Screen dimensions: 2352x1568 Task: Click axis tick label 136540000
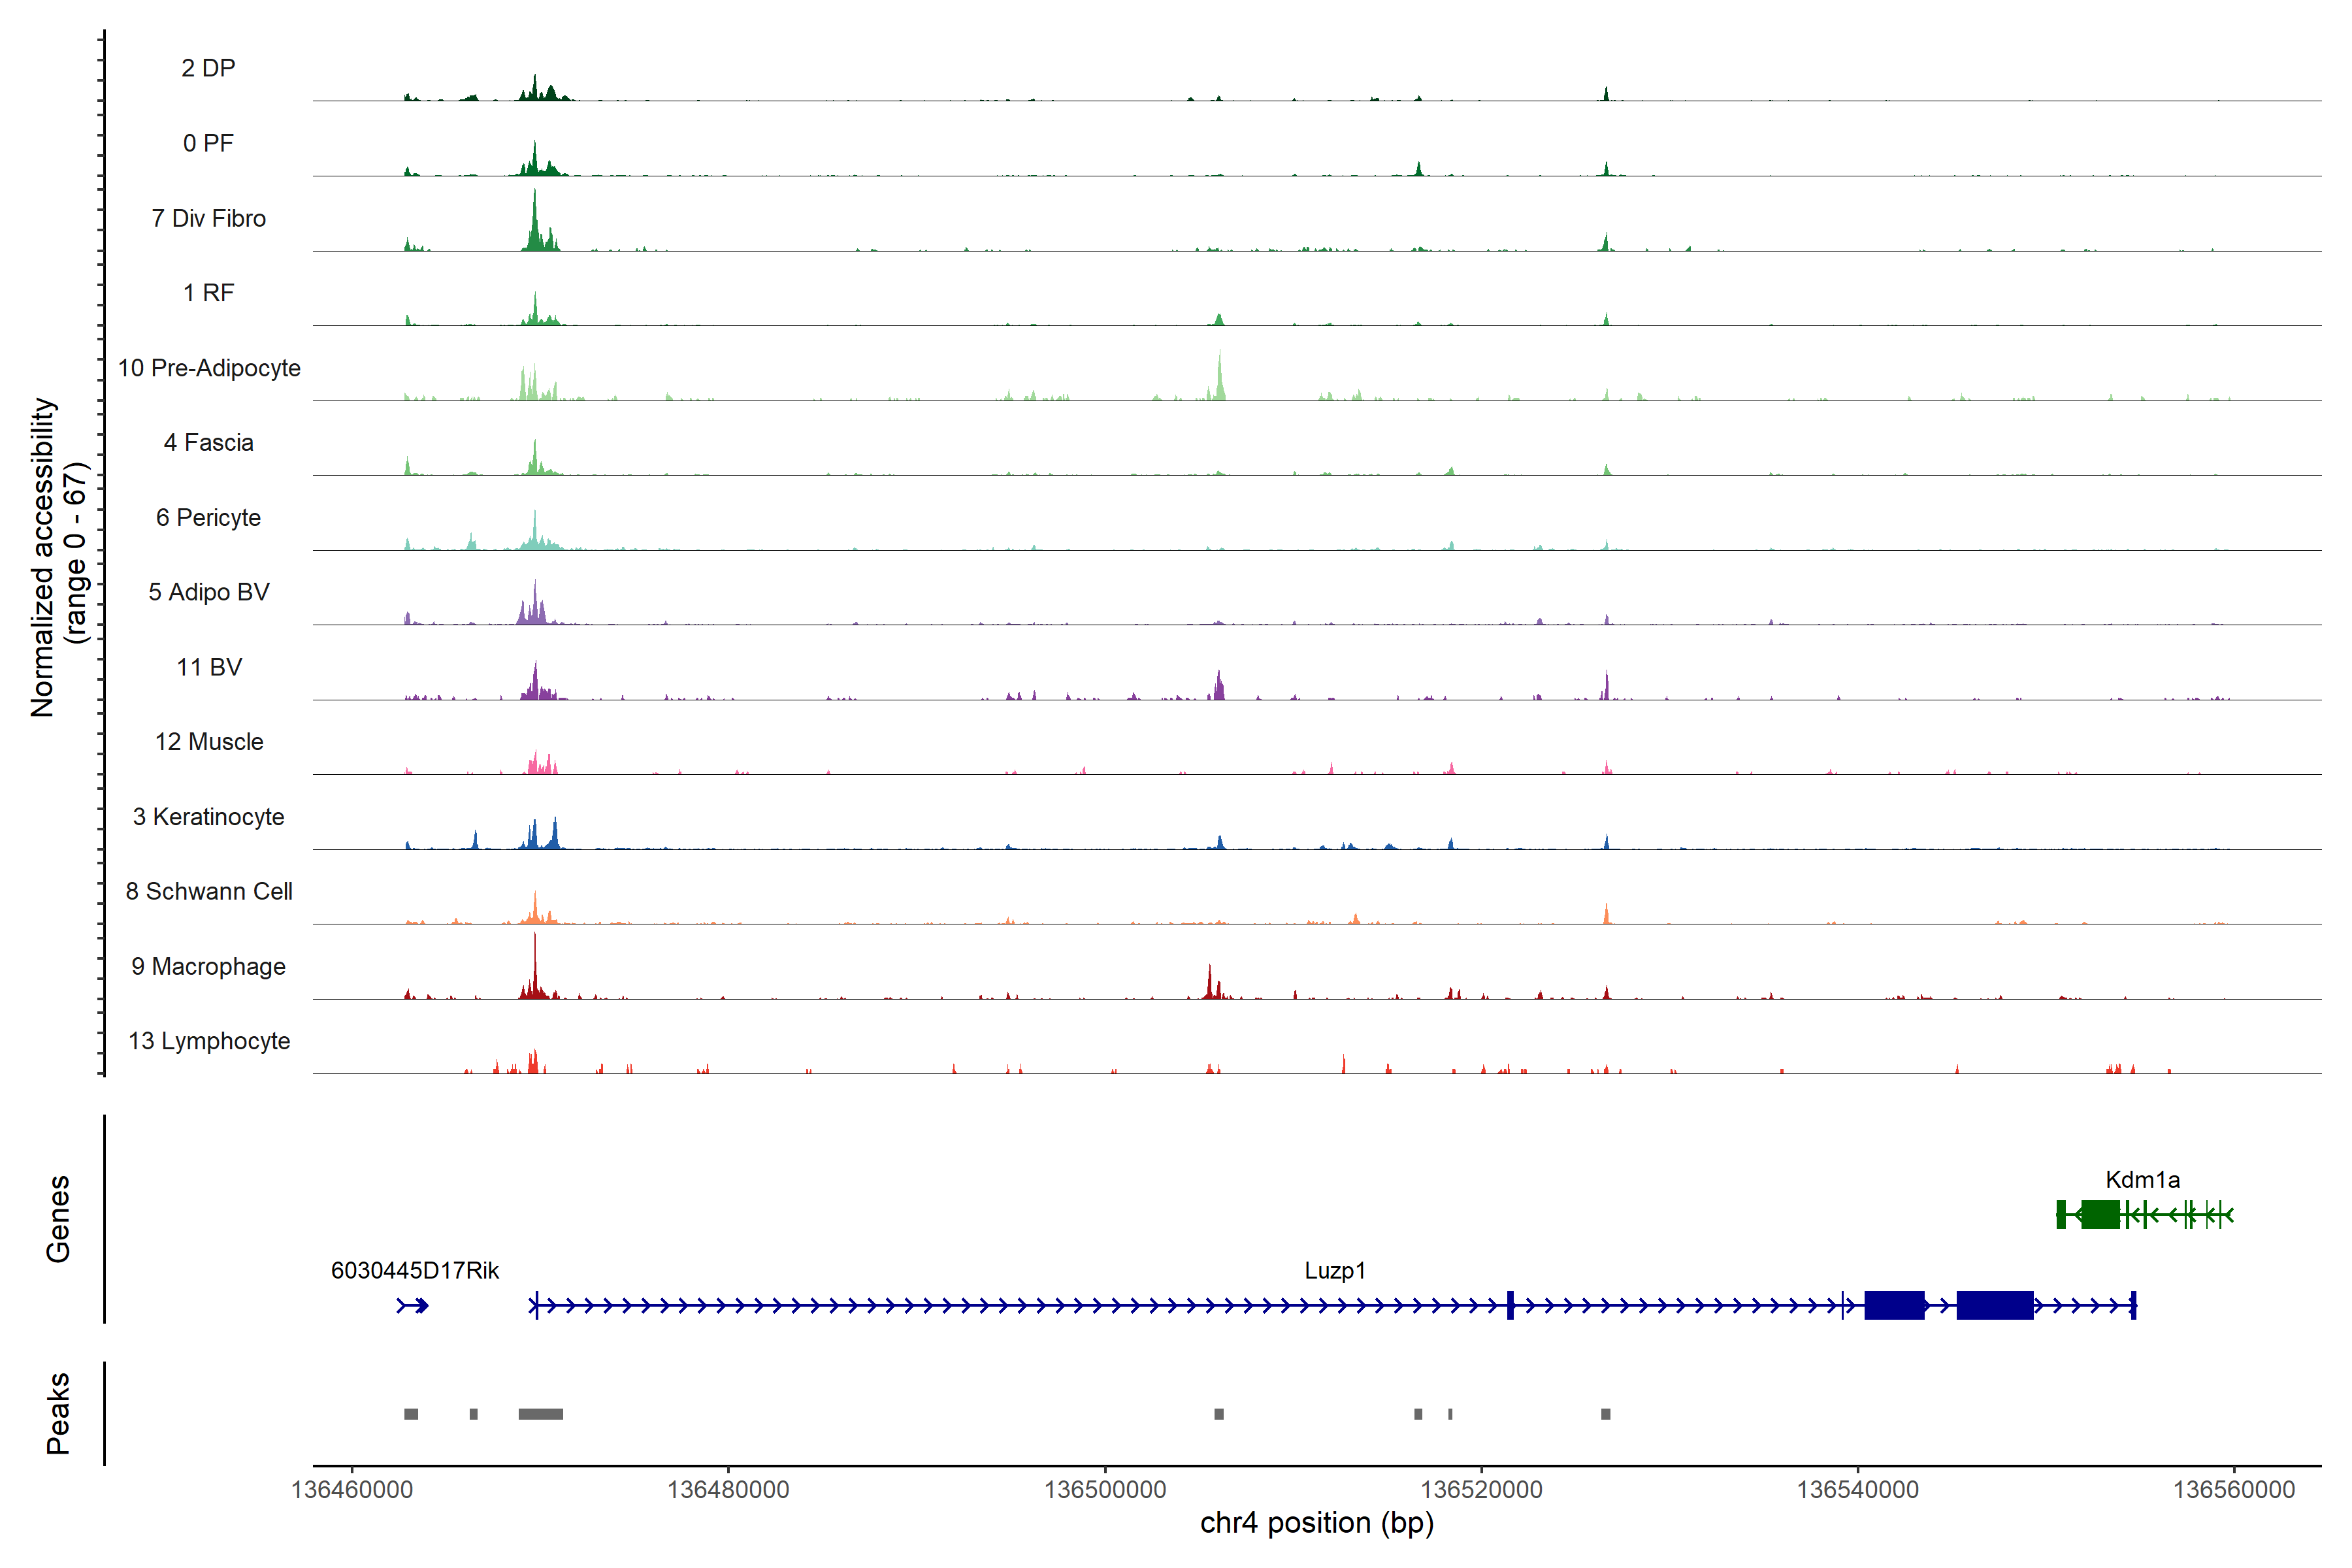pos(1858,1490)
